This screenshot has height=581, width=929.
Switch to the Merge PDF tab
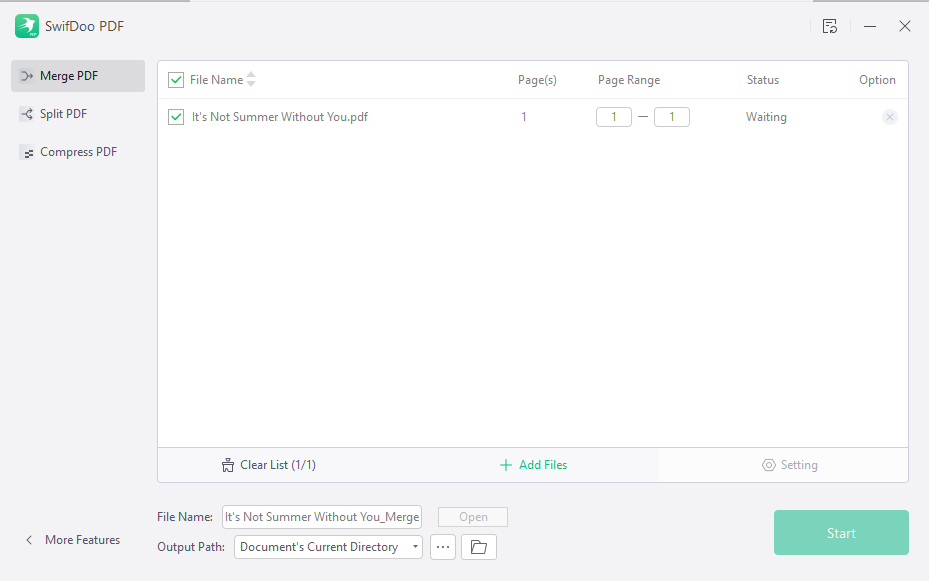pos(78,76)
